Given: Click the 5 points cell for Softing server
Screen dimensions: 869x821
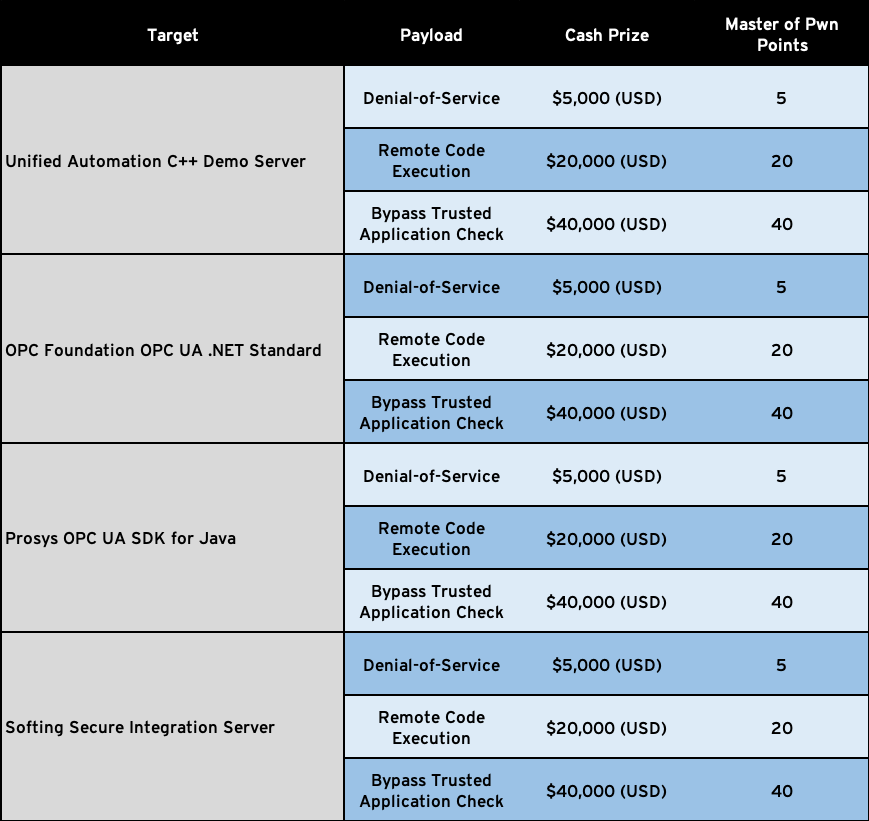Looking at the screenshot, I should pyautogui.click(x=781, y=665).
